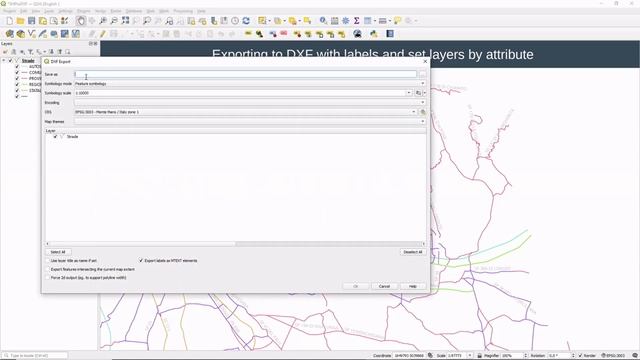Open the Symbology scale dropdown
The image size is (640, 360).
point(409,93)
